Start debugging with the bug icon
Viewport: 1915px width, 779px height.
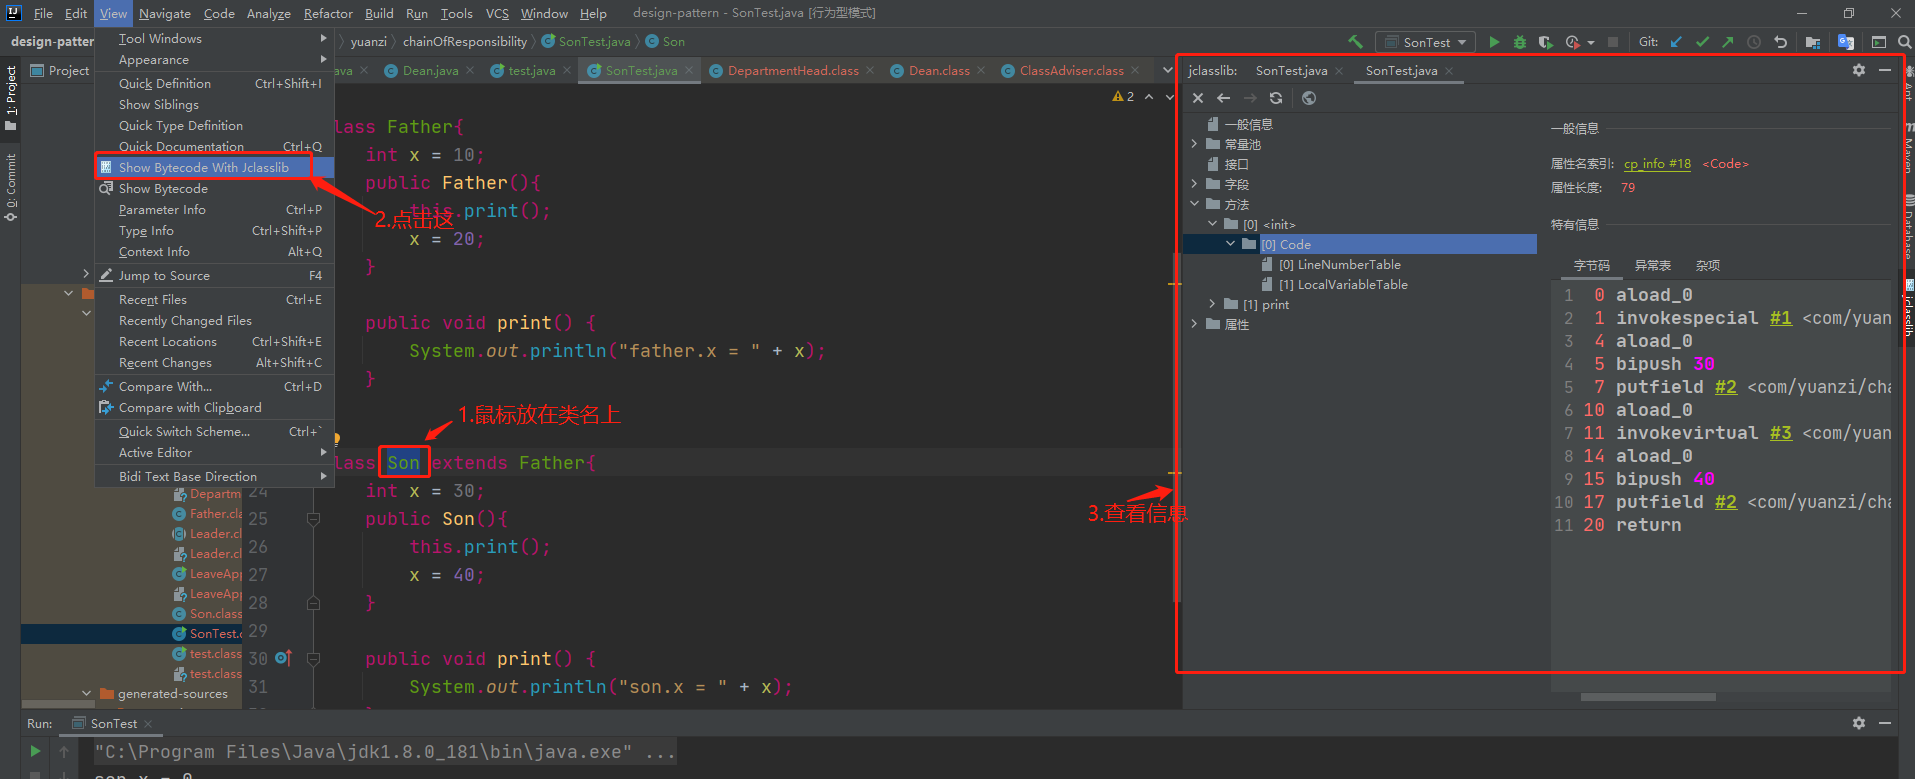pos(1520,42)
